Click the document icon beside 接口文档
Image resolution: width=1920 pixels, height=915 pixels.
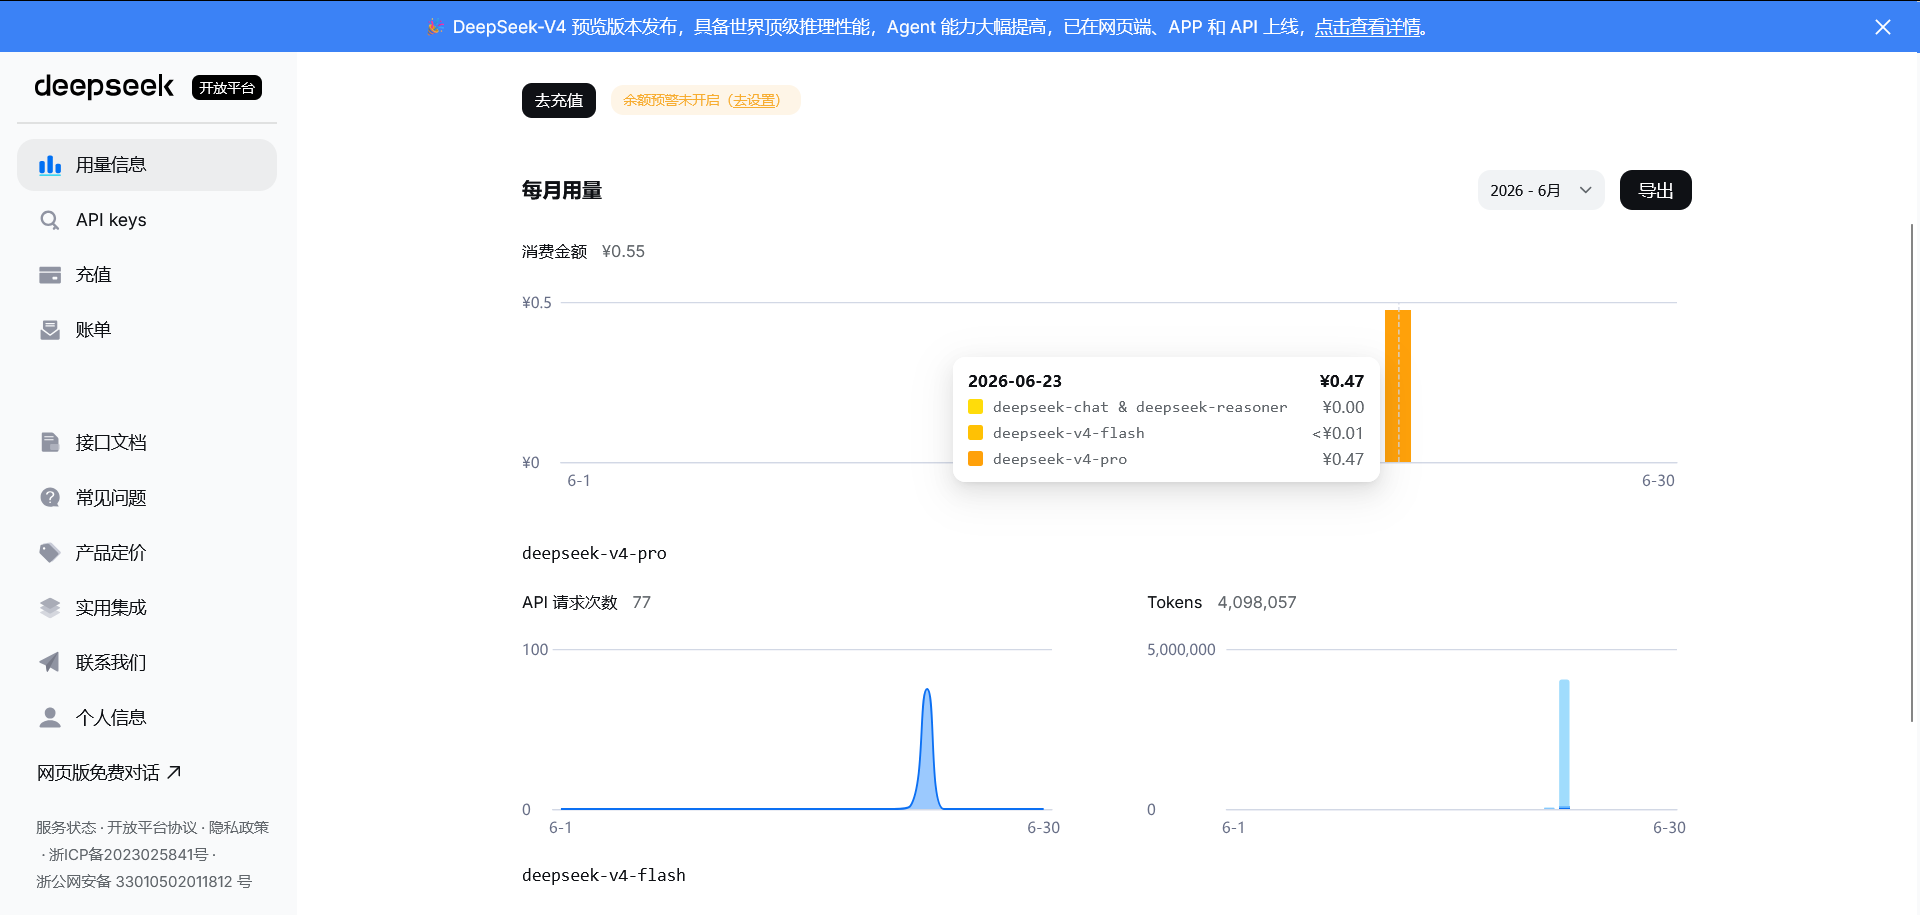50,442
